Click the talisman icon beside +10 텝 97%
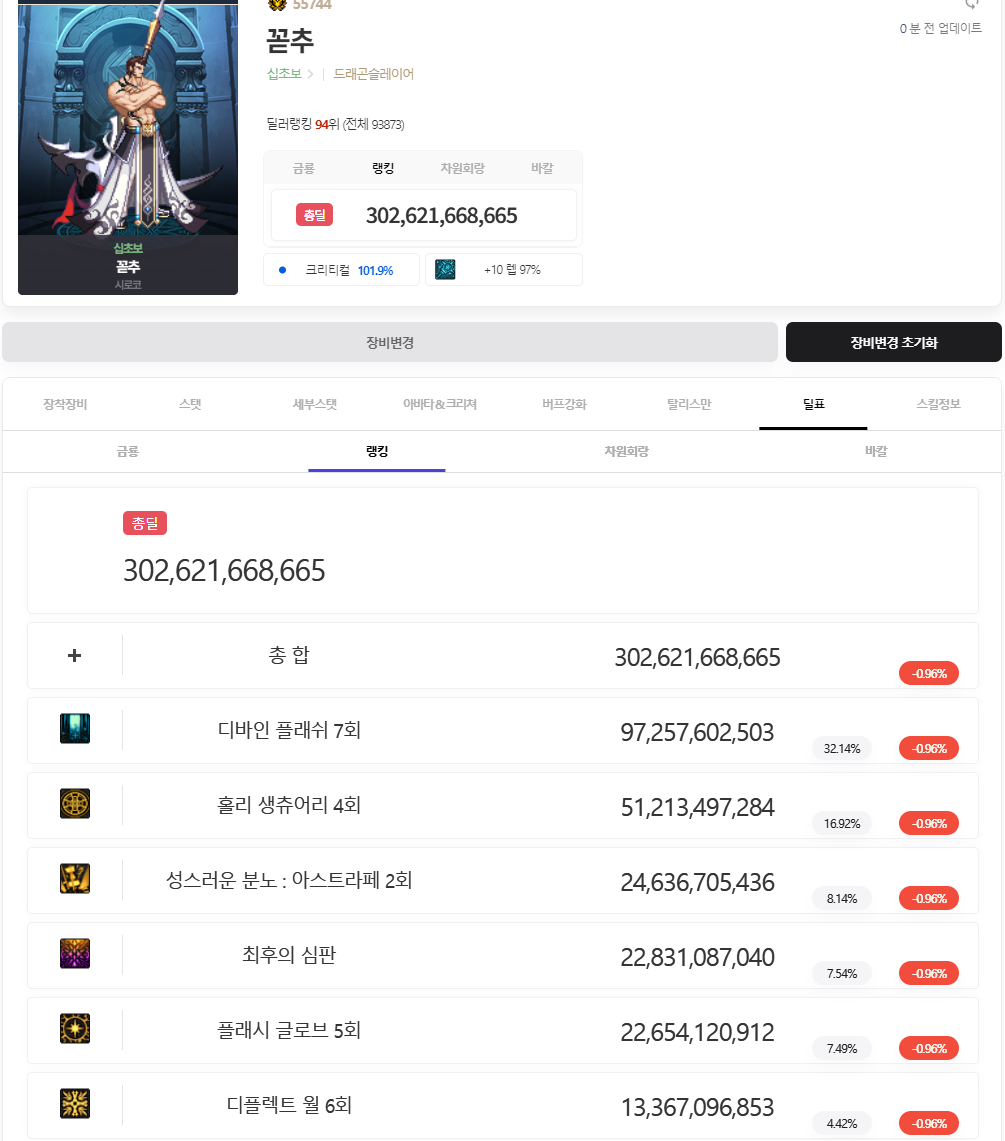The image size is (1005, 1141). tap(445, 270)
